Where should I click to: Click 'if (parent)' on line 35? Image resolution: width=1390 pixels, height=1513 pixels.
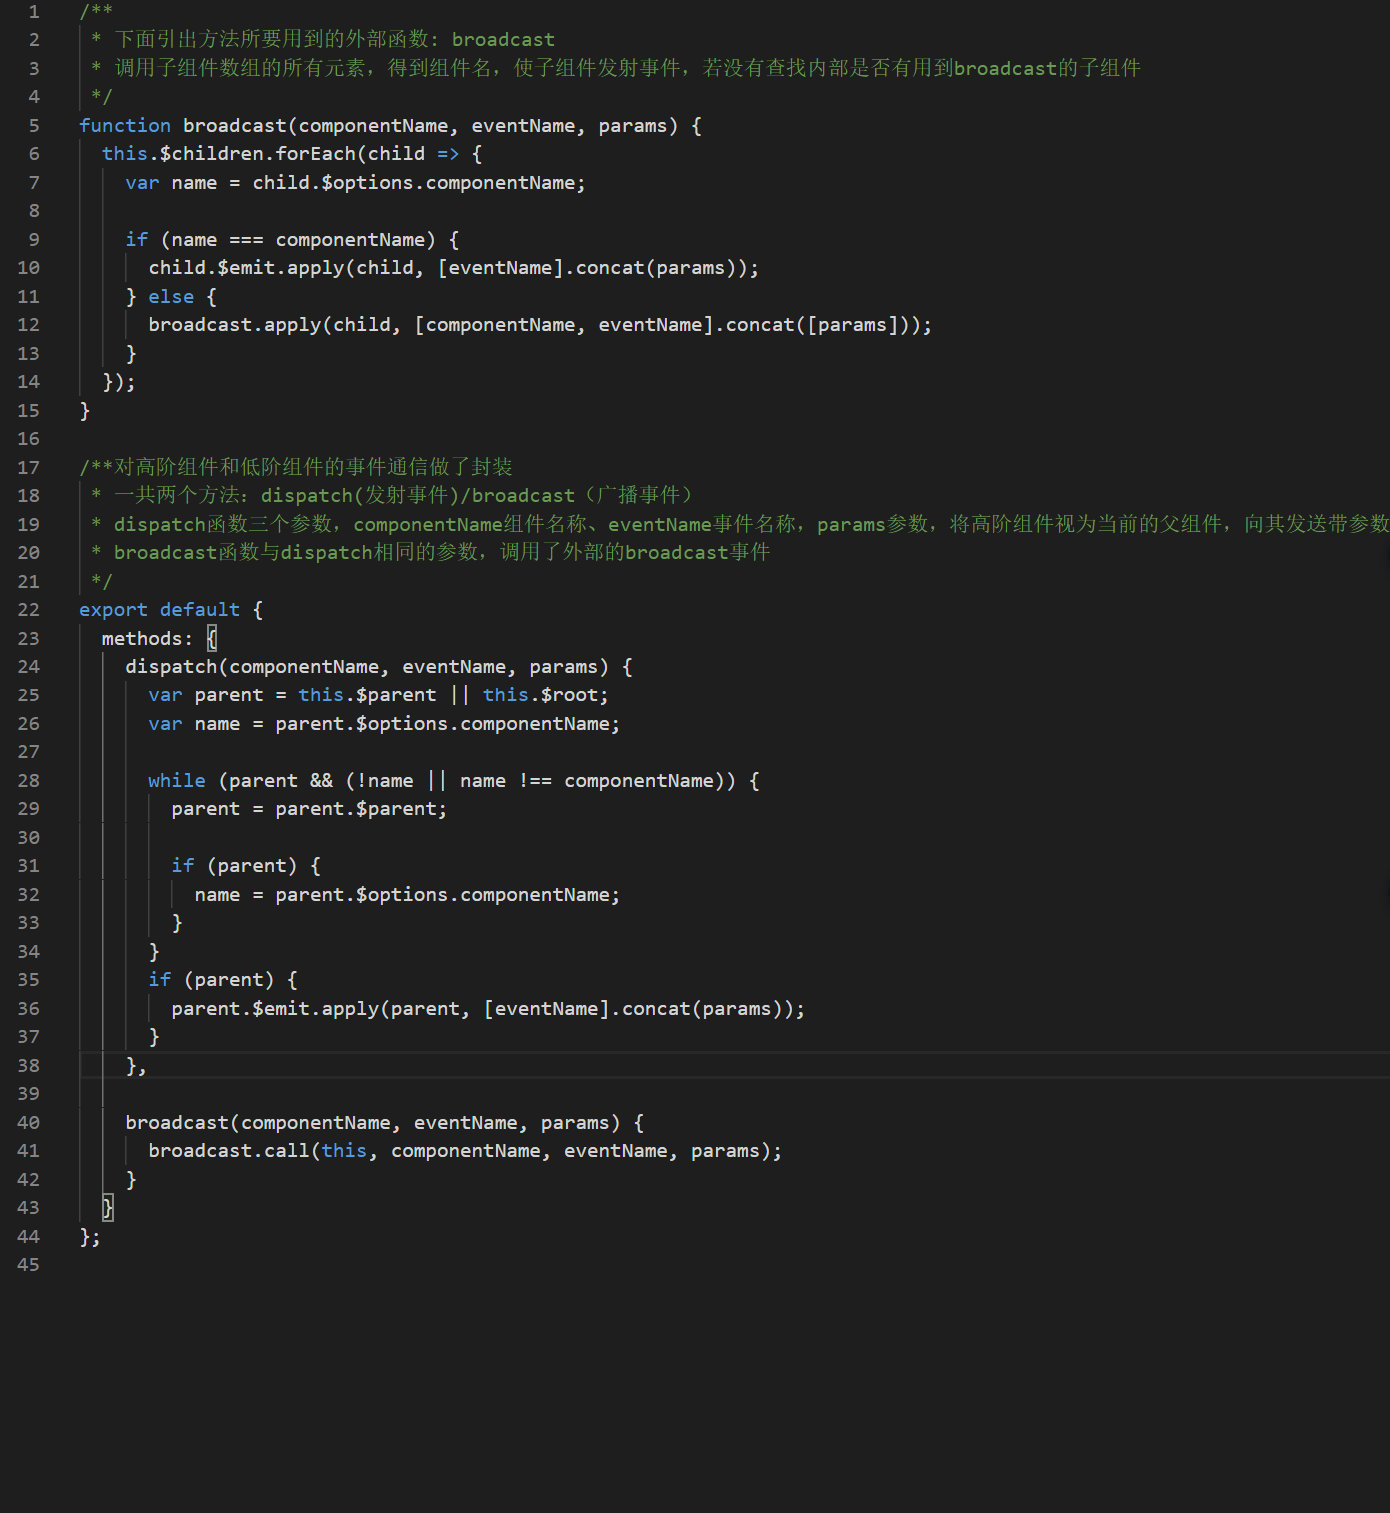click(212, 979)
